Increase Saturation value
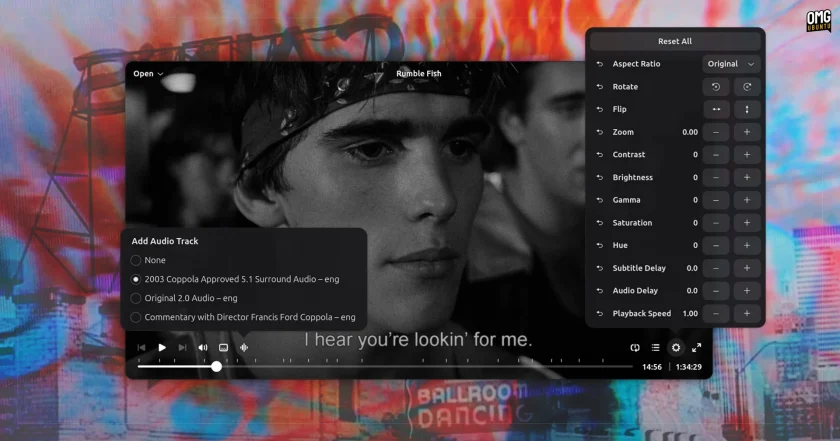This screenshot has height=441, width=840. click(747, 223)
